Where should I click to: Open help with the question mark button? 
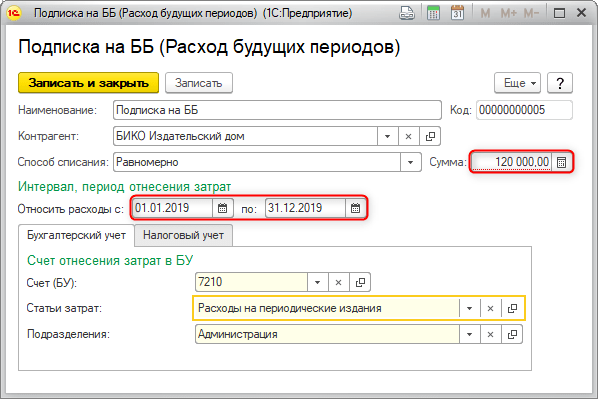(x=560, y=83)
